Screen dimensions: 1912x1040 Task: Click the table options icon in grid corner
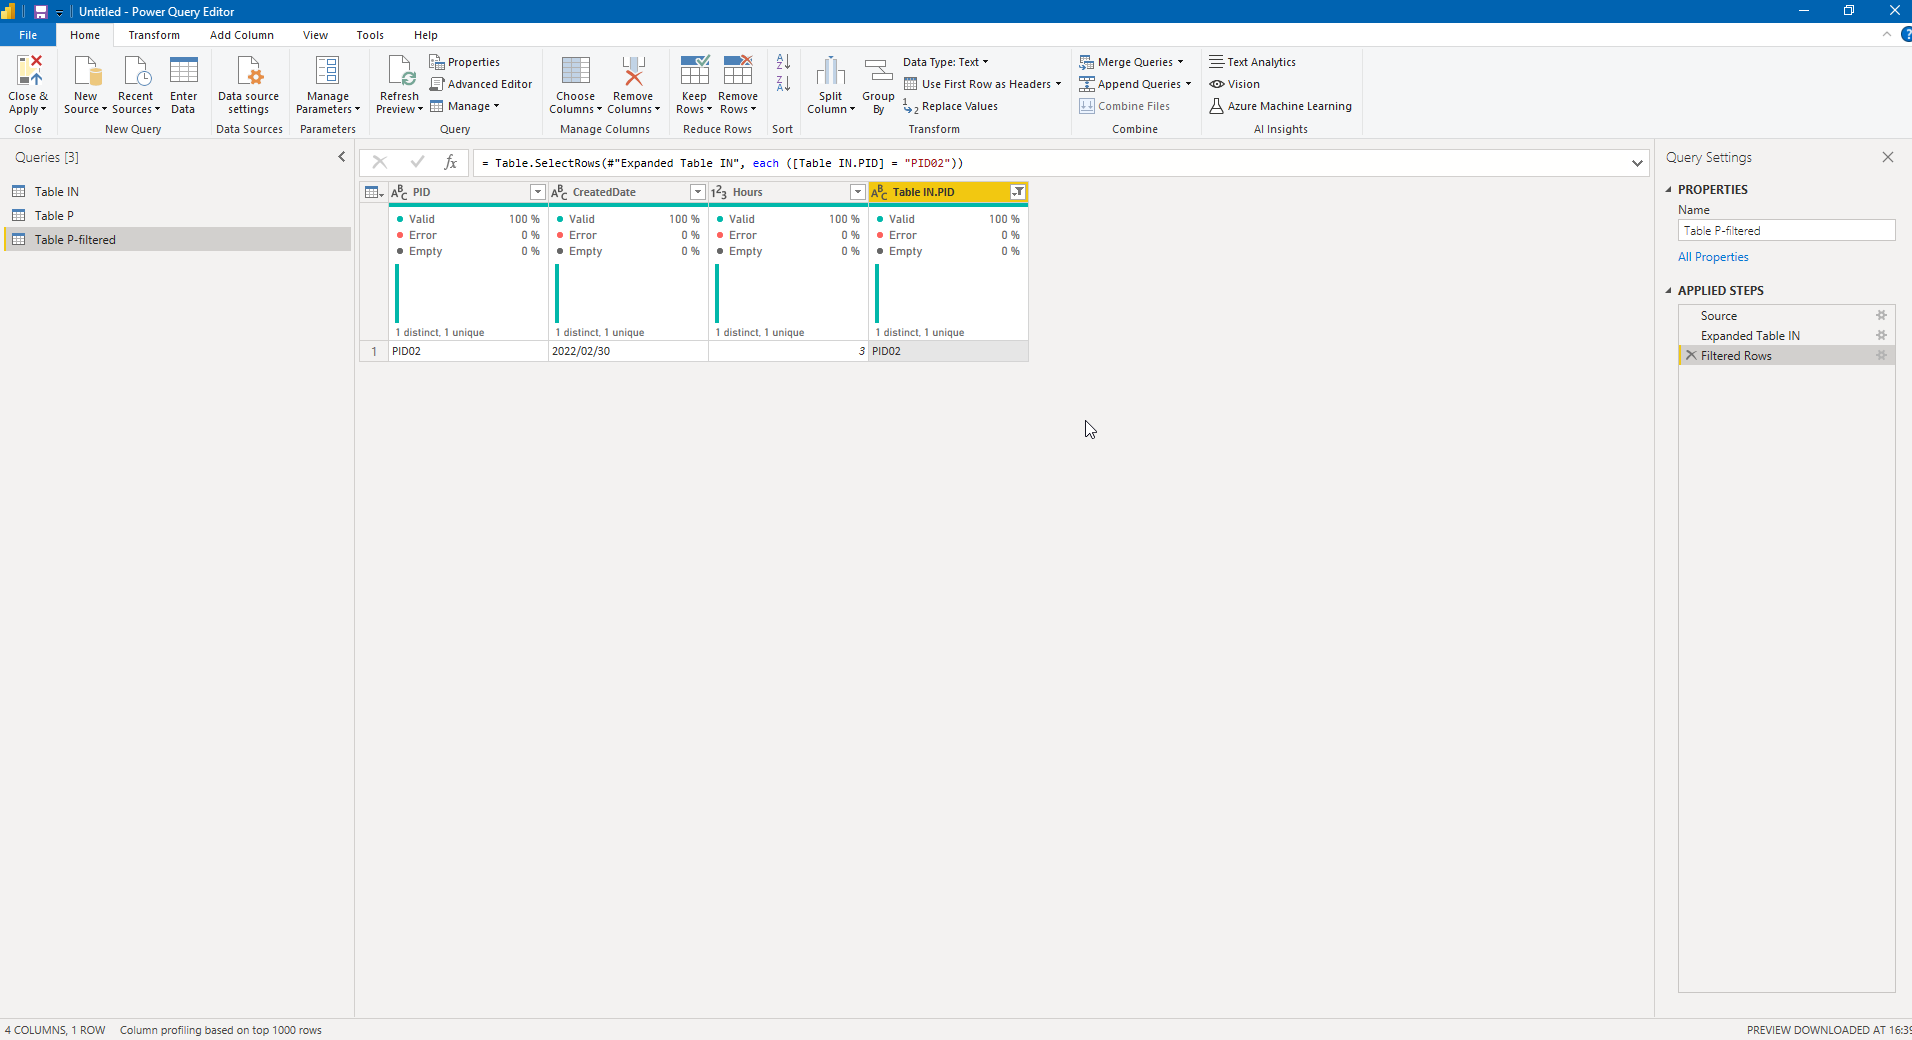pyautogui.click(x=374, y=192)
